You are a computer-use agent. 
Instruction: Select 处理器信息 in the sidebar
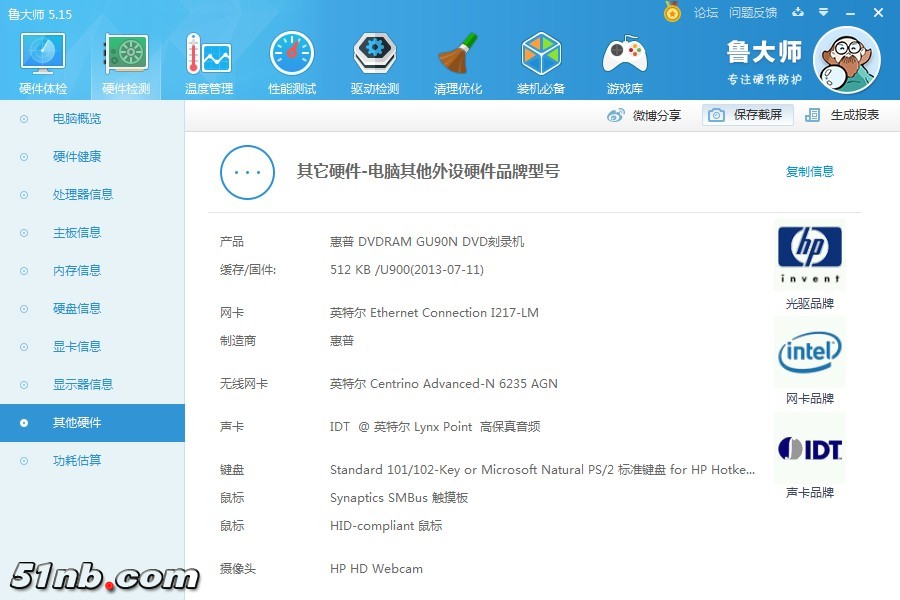(x=83, y=195)
